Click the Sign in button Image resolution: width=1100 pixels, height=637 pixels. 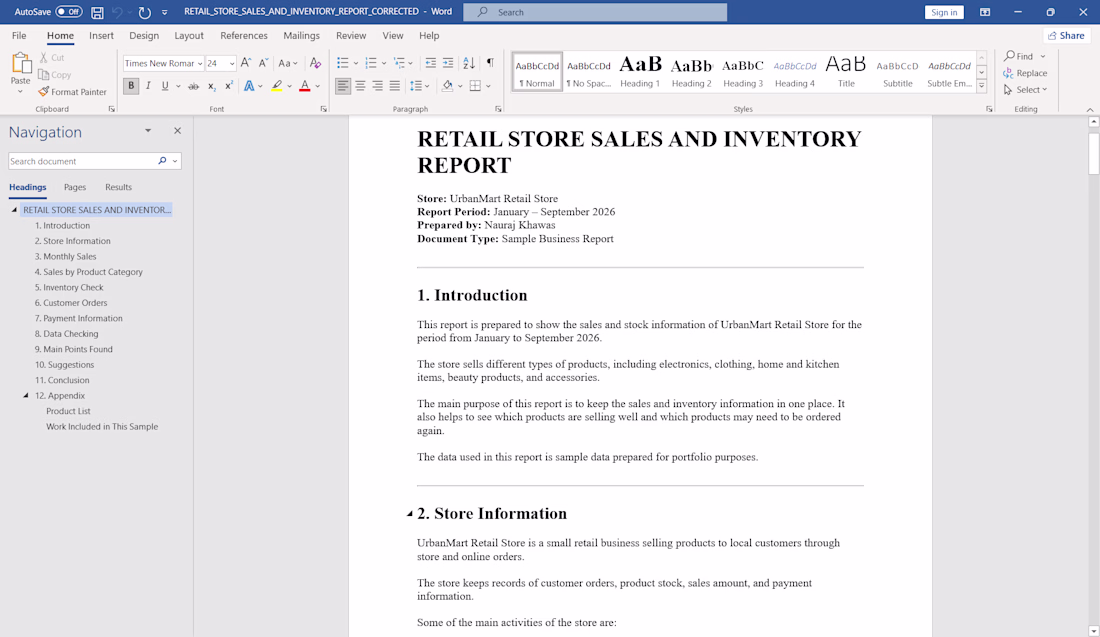click(x=944, y=12)
